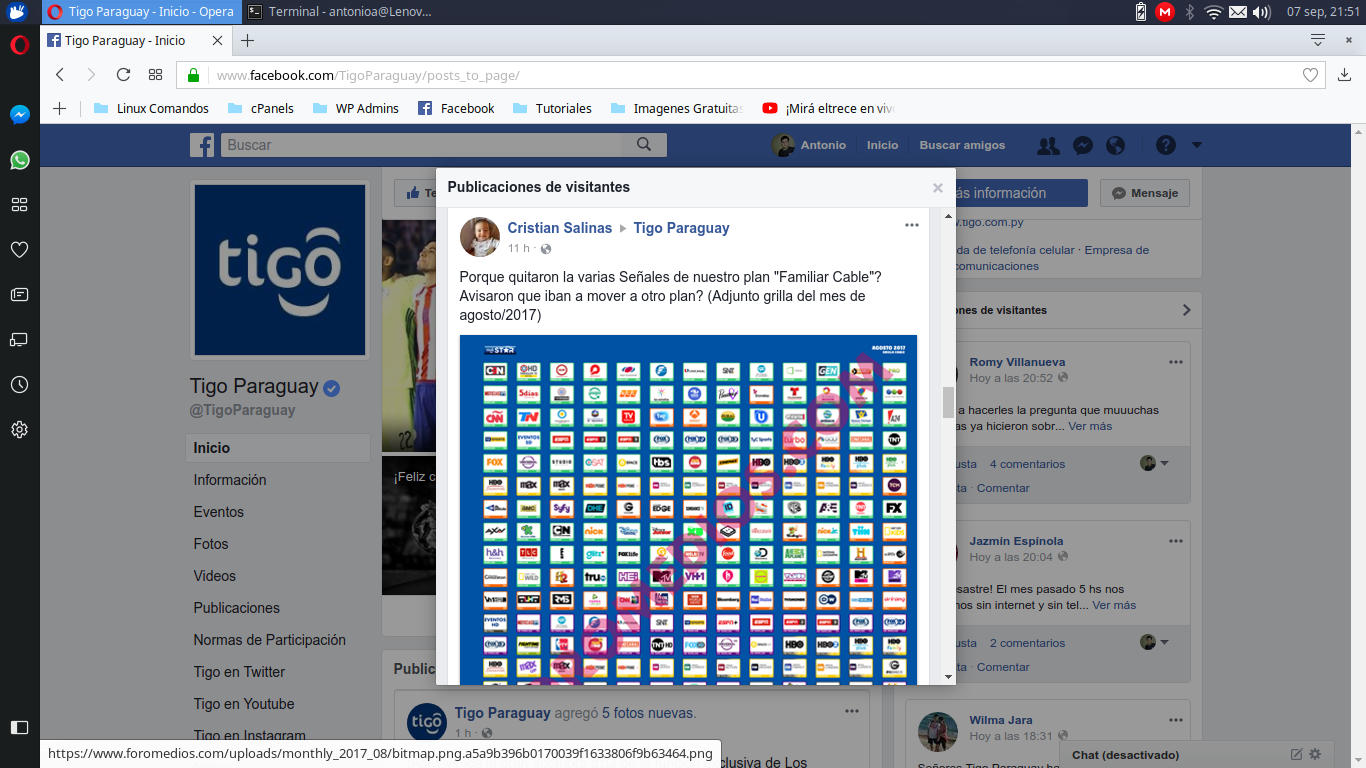This screenshot has height=768, width=1366.
Task: Toggle the Opera sidebar panel button
Action: [x=19, y=727]
